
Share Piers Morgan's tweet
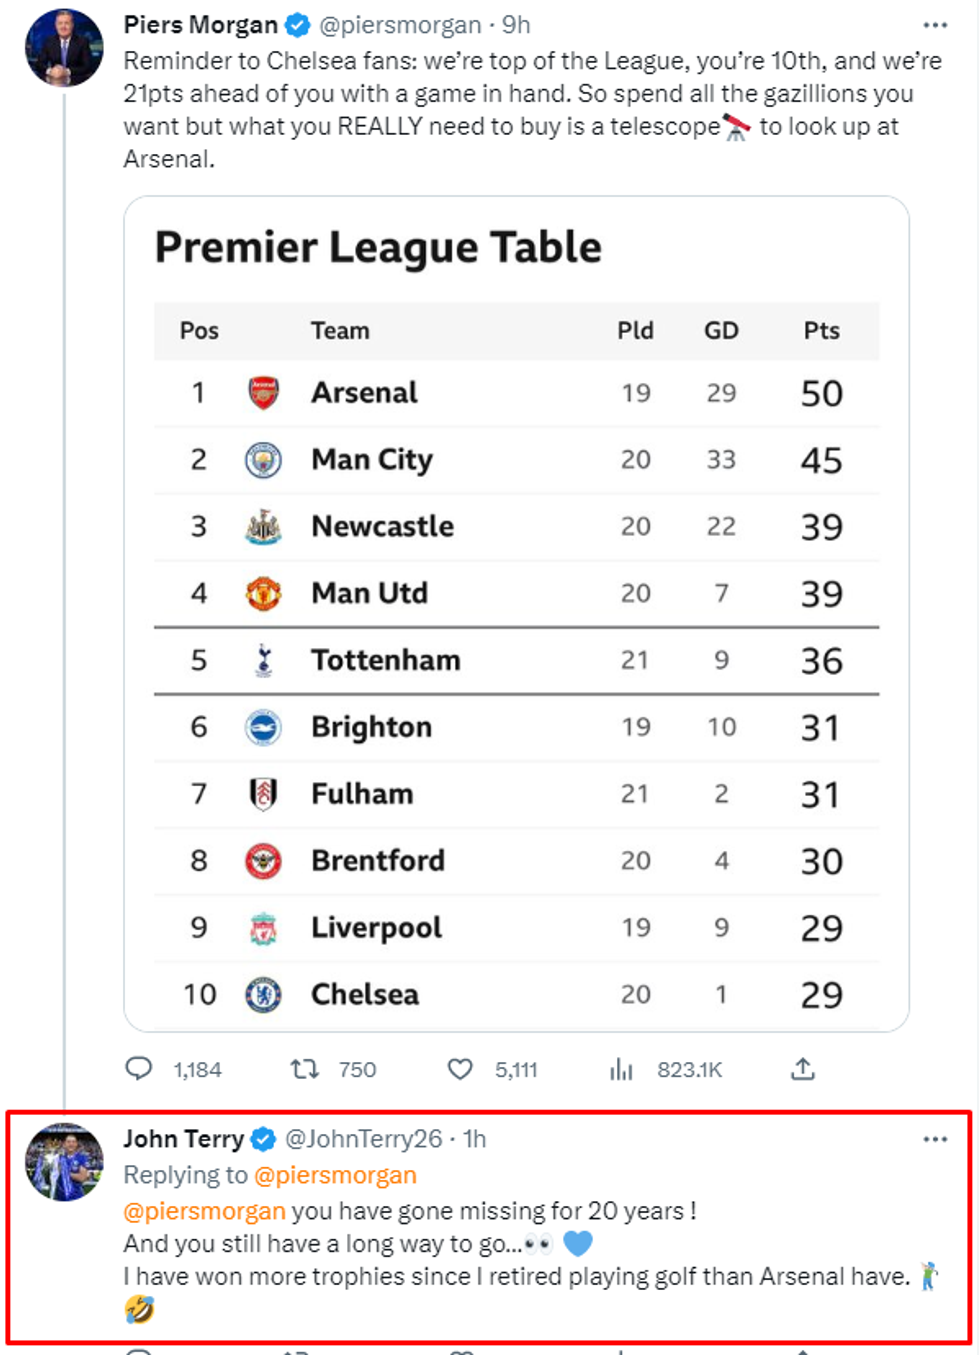802,1069
